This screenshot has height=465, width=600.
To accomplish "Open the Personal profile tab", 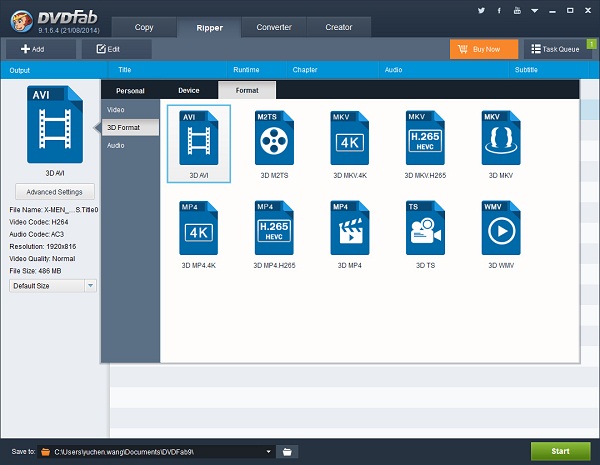I will (130, 91).
